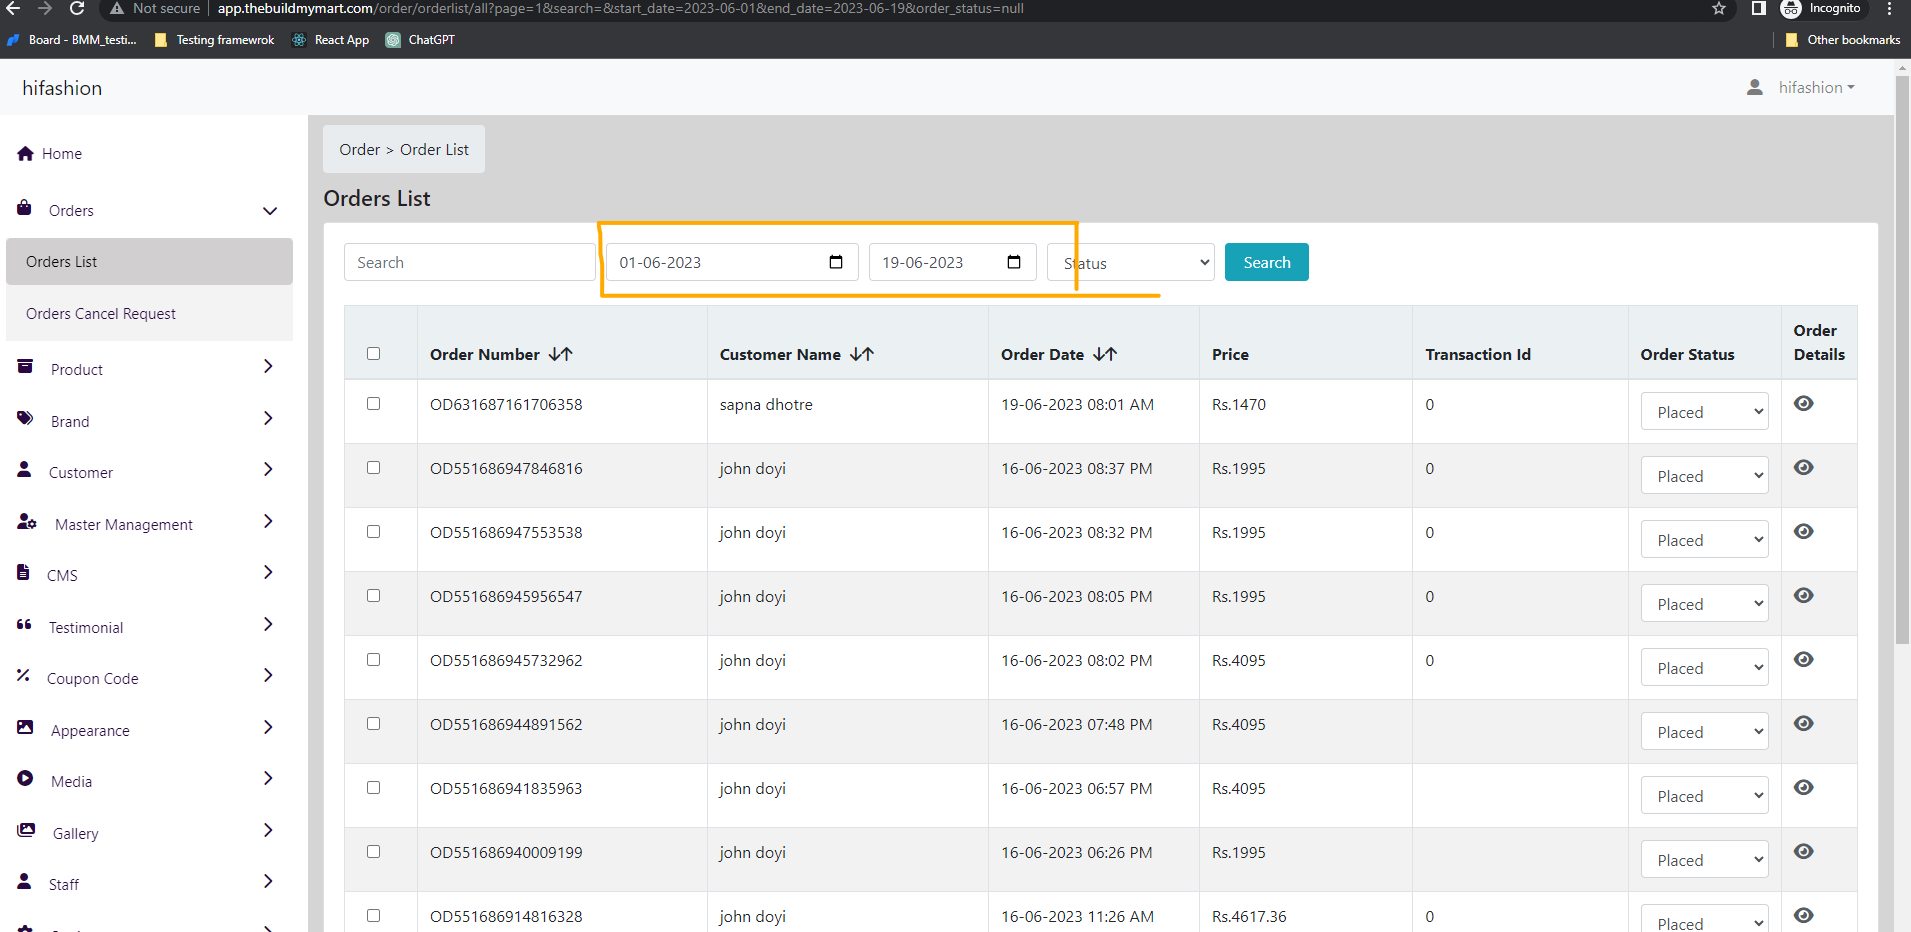Screen dimensions: 1911x932
Task: Open browser Incognito indicator
Action: (1821, 9)
